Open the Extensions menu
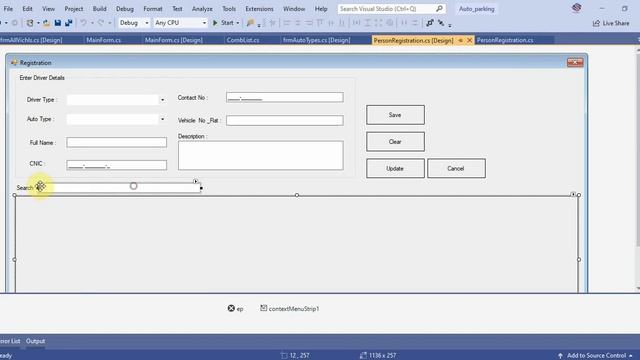Viewport: 640px width, 360px height. pos(259,9)
